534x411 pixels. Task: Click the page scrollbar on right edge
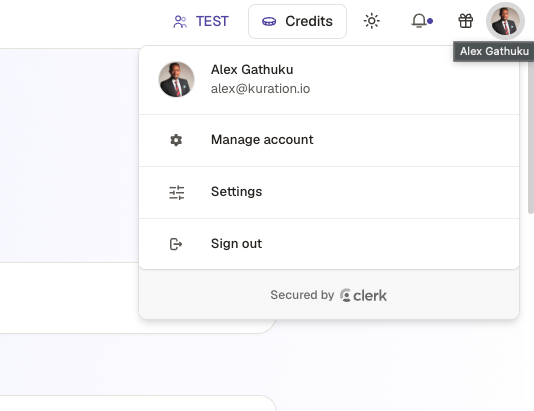pos(531,133)
